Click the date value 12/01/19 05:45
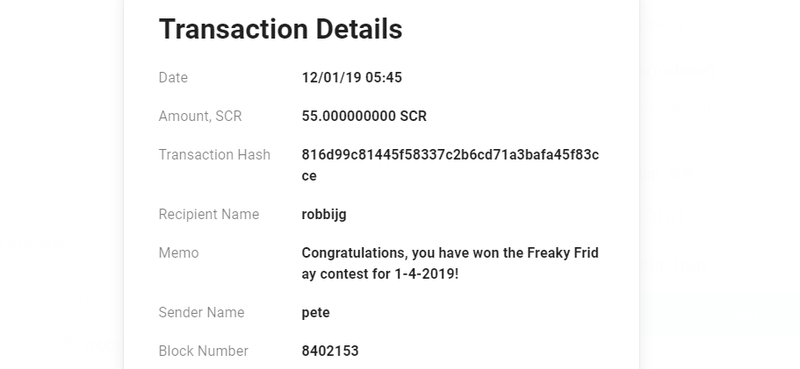 coord(352,78)
